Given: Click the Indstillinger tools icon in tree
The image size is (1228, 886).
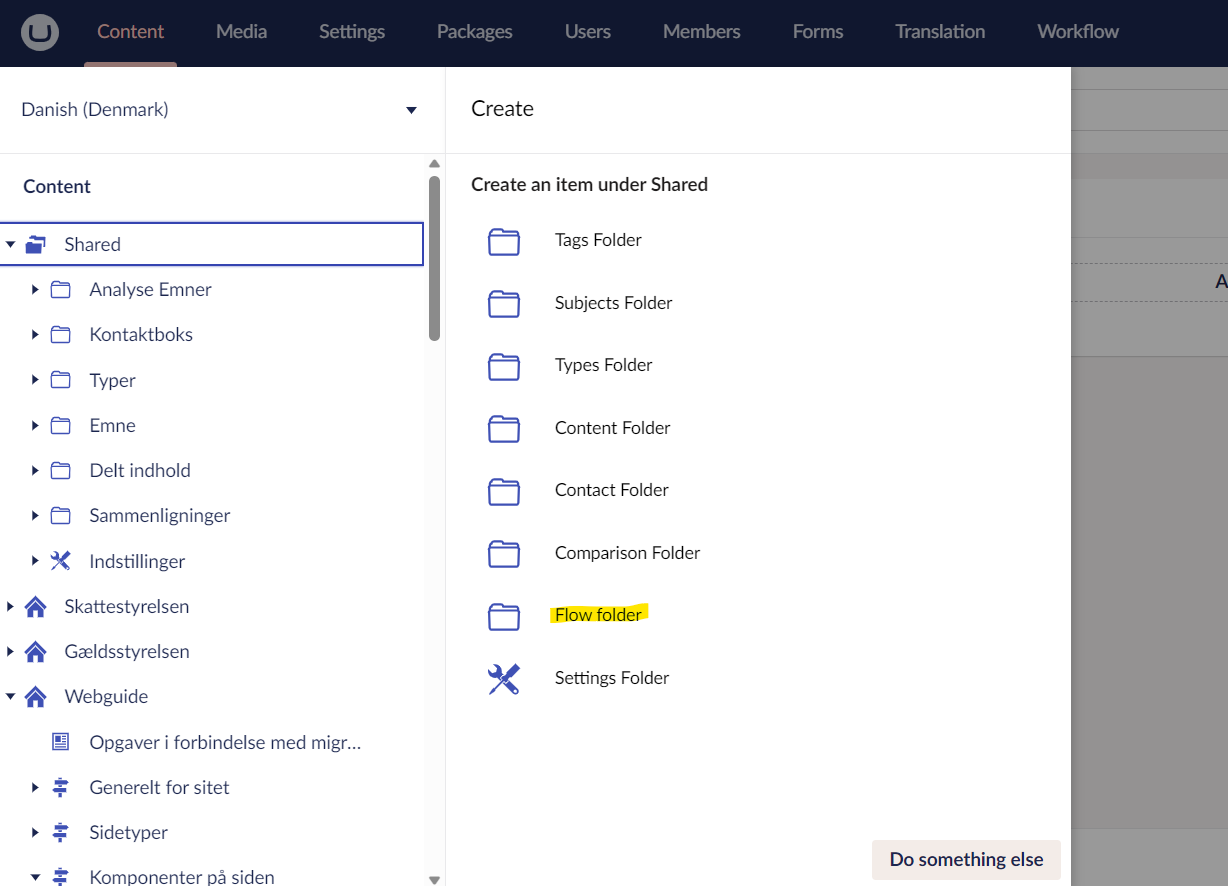Looking at the screenshot, I should pos(61,561).
